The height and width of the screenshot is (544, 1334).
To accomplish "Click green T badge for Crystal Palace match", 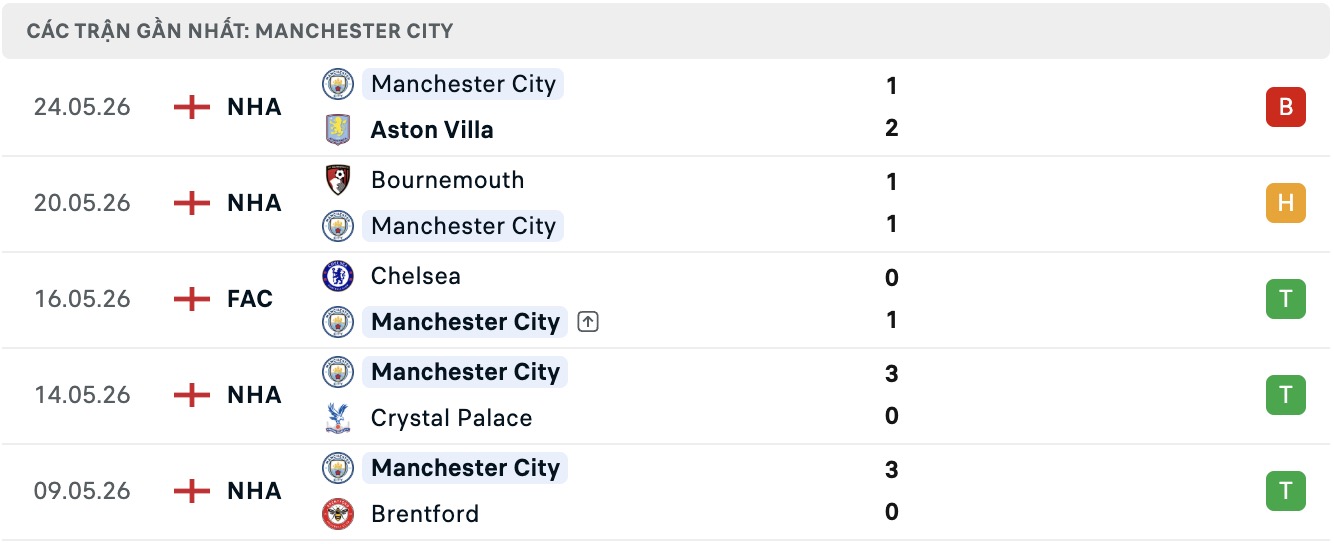I will coord(1286,395).
